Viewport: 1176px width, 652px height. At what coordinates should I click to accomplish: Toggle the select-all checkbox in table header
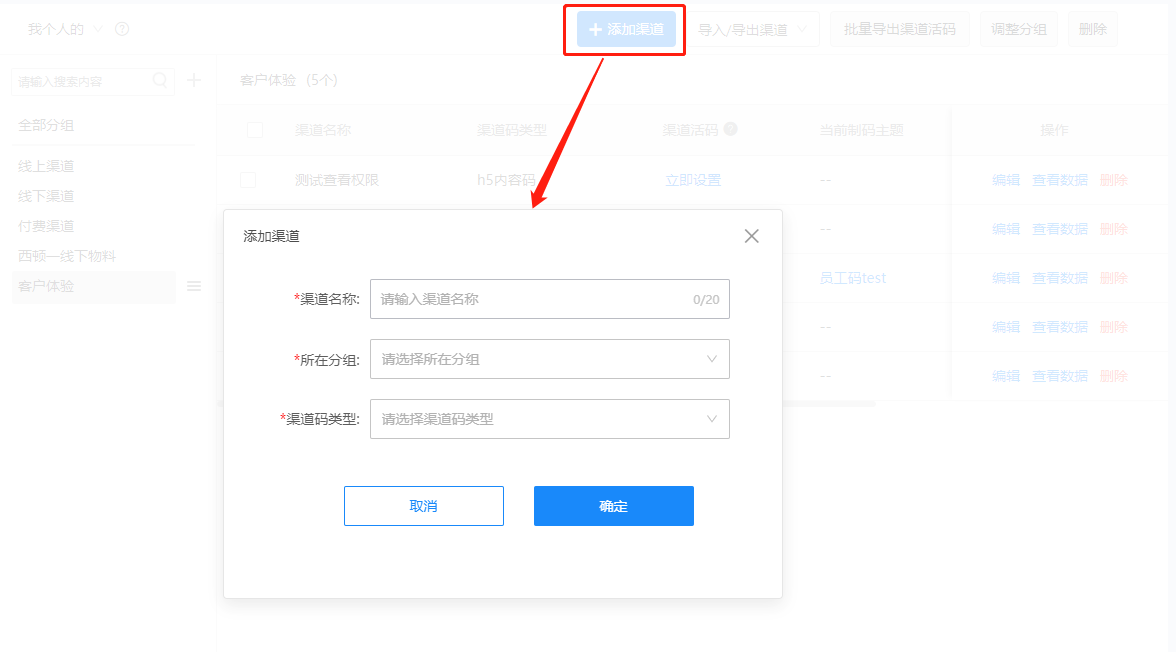[255, 130]
